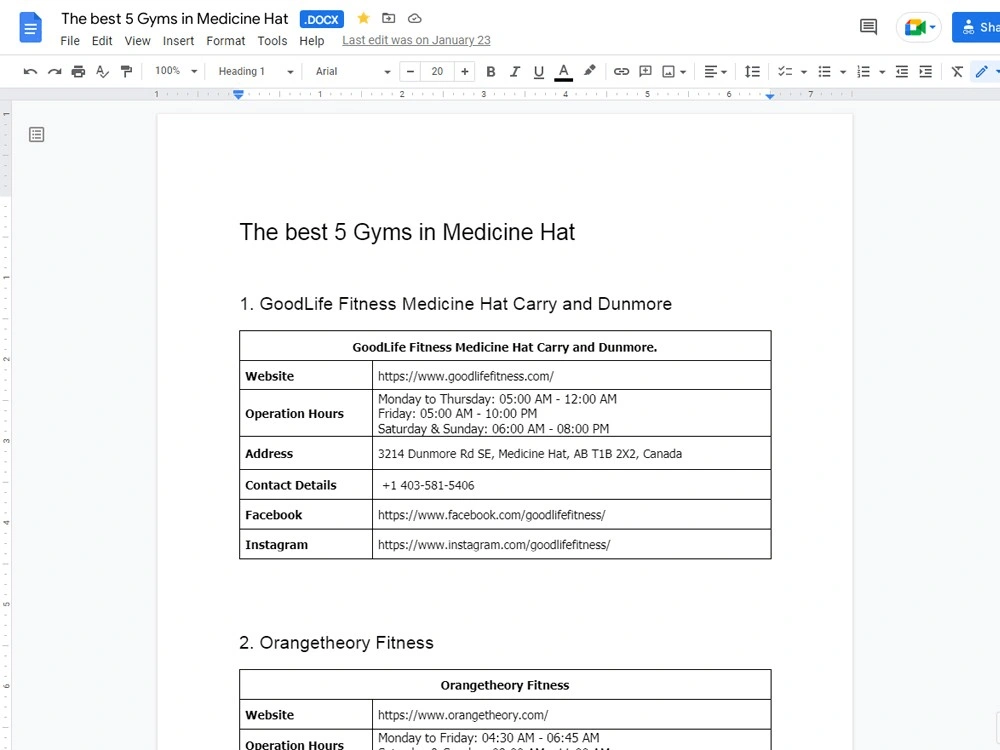
Task: Click the orangetheory.com website URL
Action: 463,715
